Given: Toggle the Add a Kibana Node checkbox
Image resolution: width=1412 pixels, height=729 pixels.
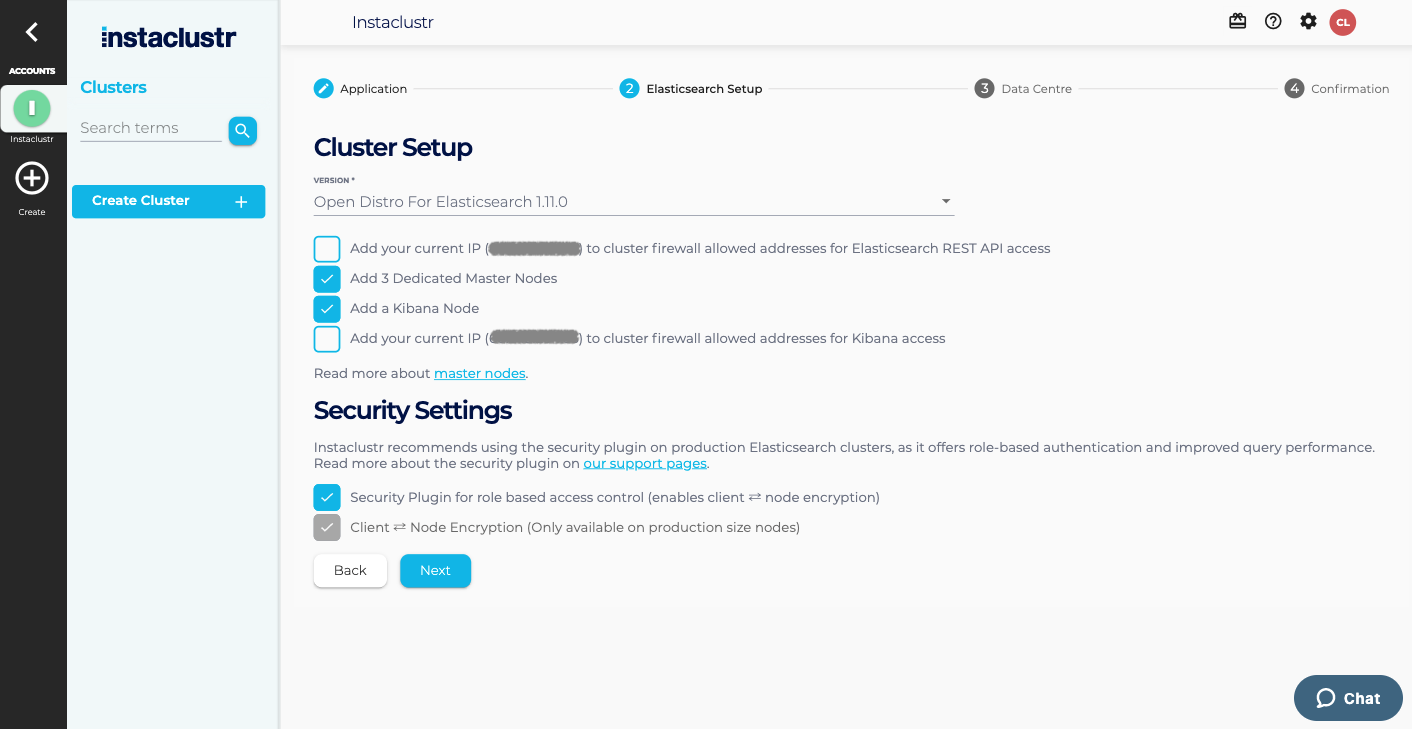Looking at the screenshot, I should click(327, 309).
